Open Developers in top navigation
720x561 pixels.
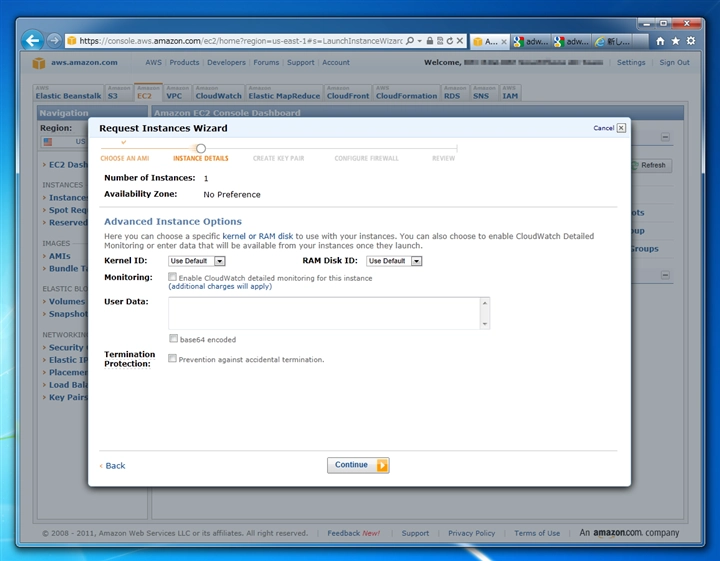[x=226, y=62]
